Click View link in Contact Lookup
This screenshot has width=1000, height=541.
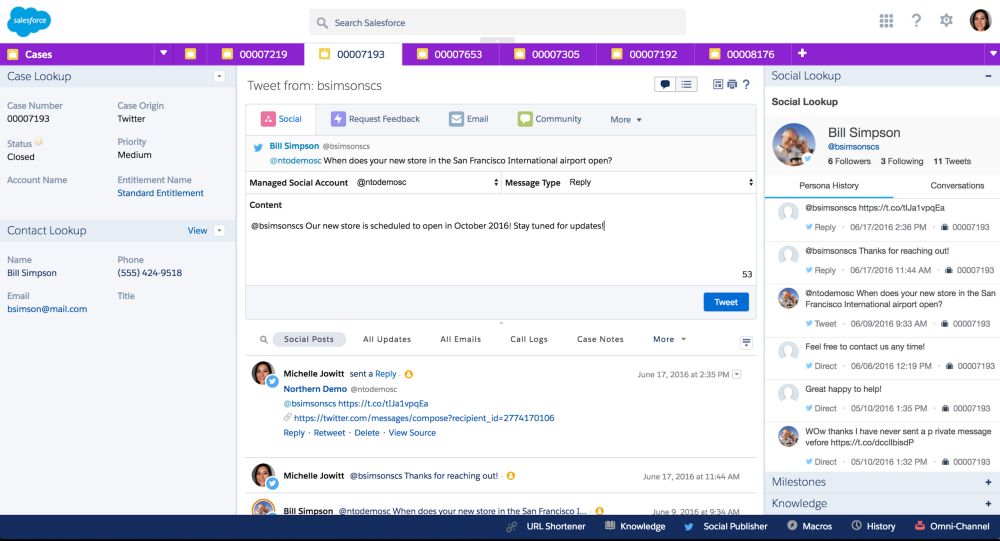[197, 230]
